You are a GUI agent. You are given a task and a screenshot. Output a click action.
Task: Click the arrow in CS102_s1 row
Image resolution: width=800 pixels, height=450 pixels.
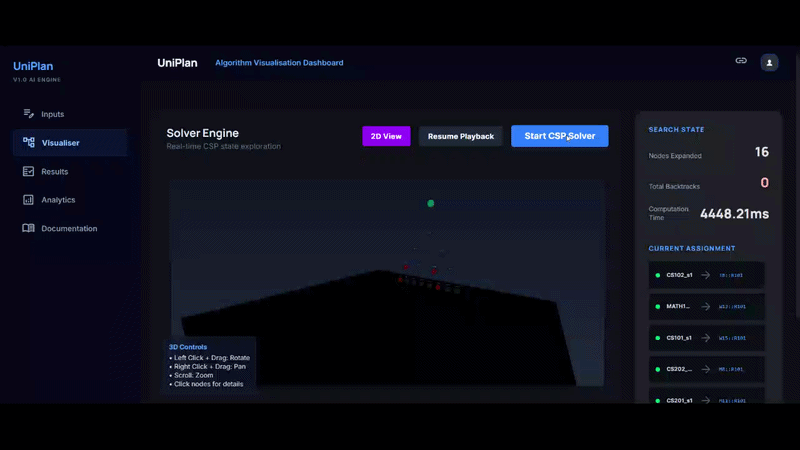pos(706,275)
